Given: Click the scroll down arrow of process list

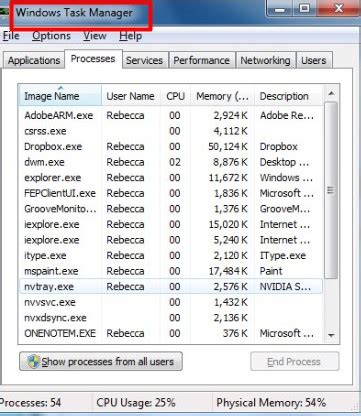Looking at the screenshot, I should [x=331, y=335].
